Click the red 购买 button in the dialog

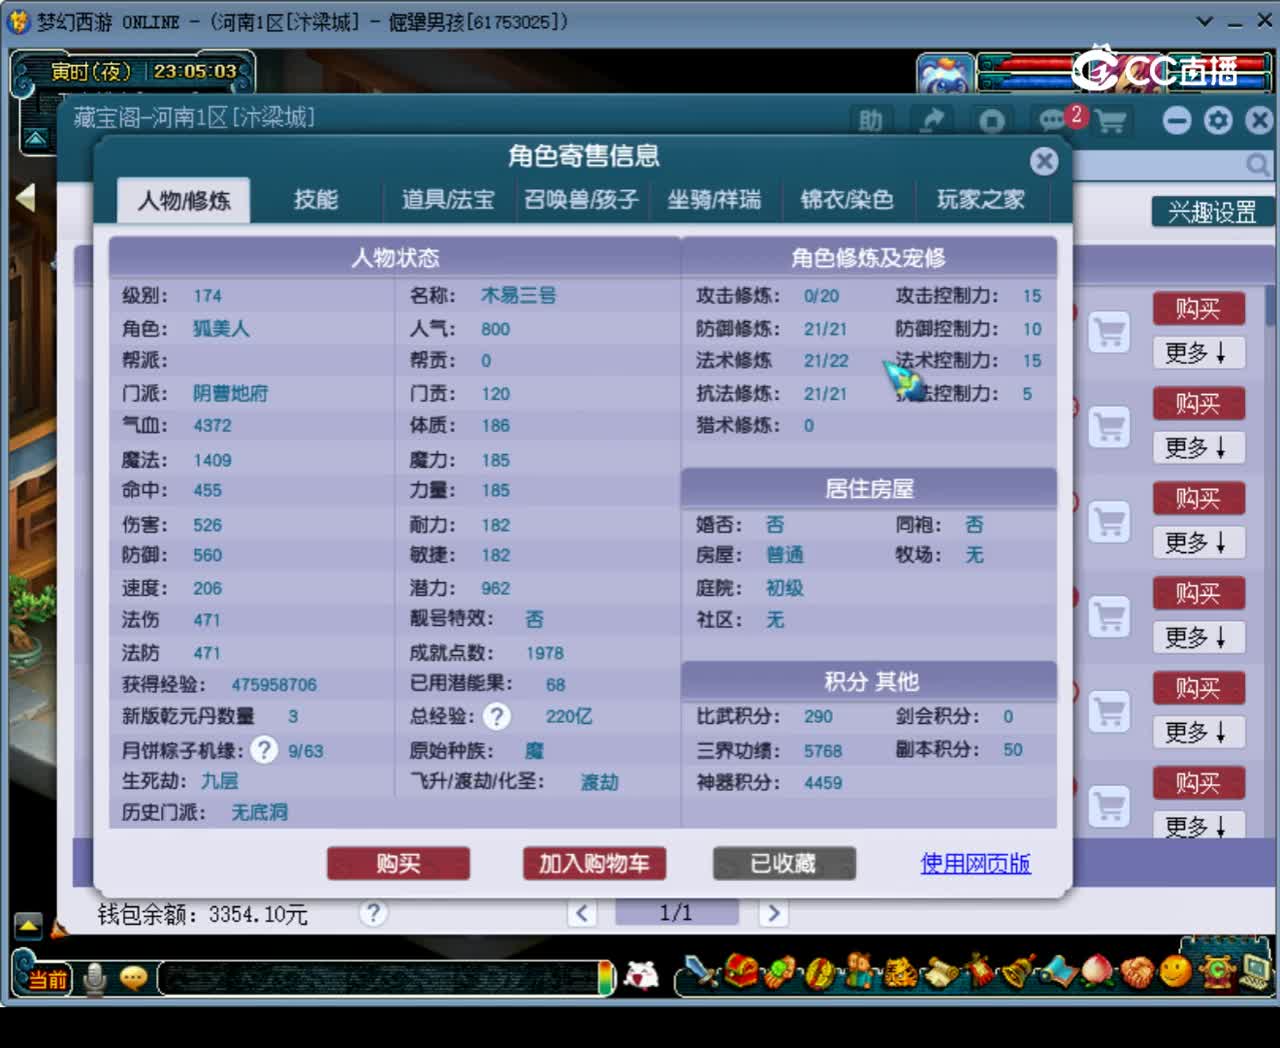click(398, 863)
